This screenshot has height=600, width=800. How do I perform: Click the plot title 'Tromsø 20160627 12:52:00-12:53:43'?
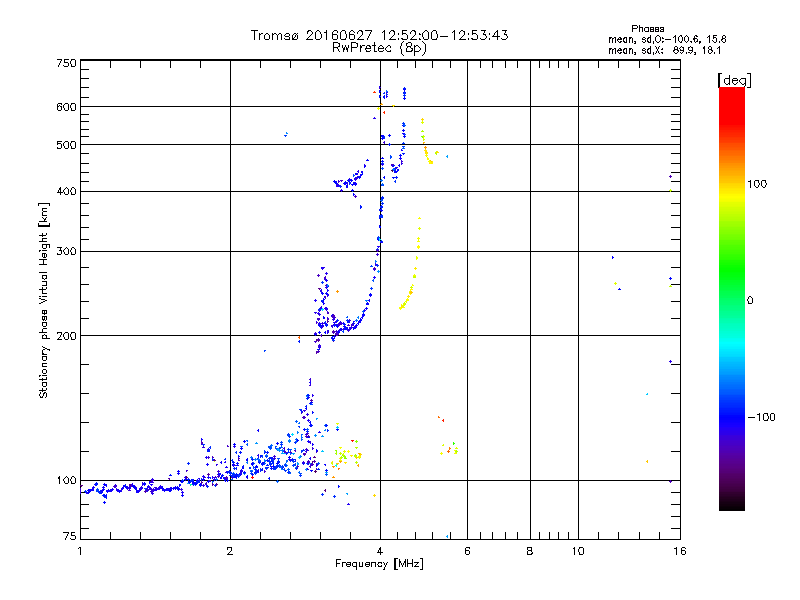(x=379, y=35)
